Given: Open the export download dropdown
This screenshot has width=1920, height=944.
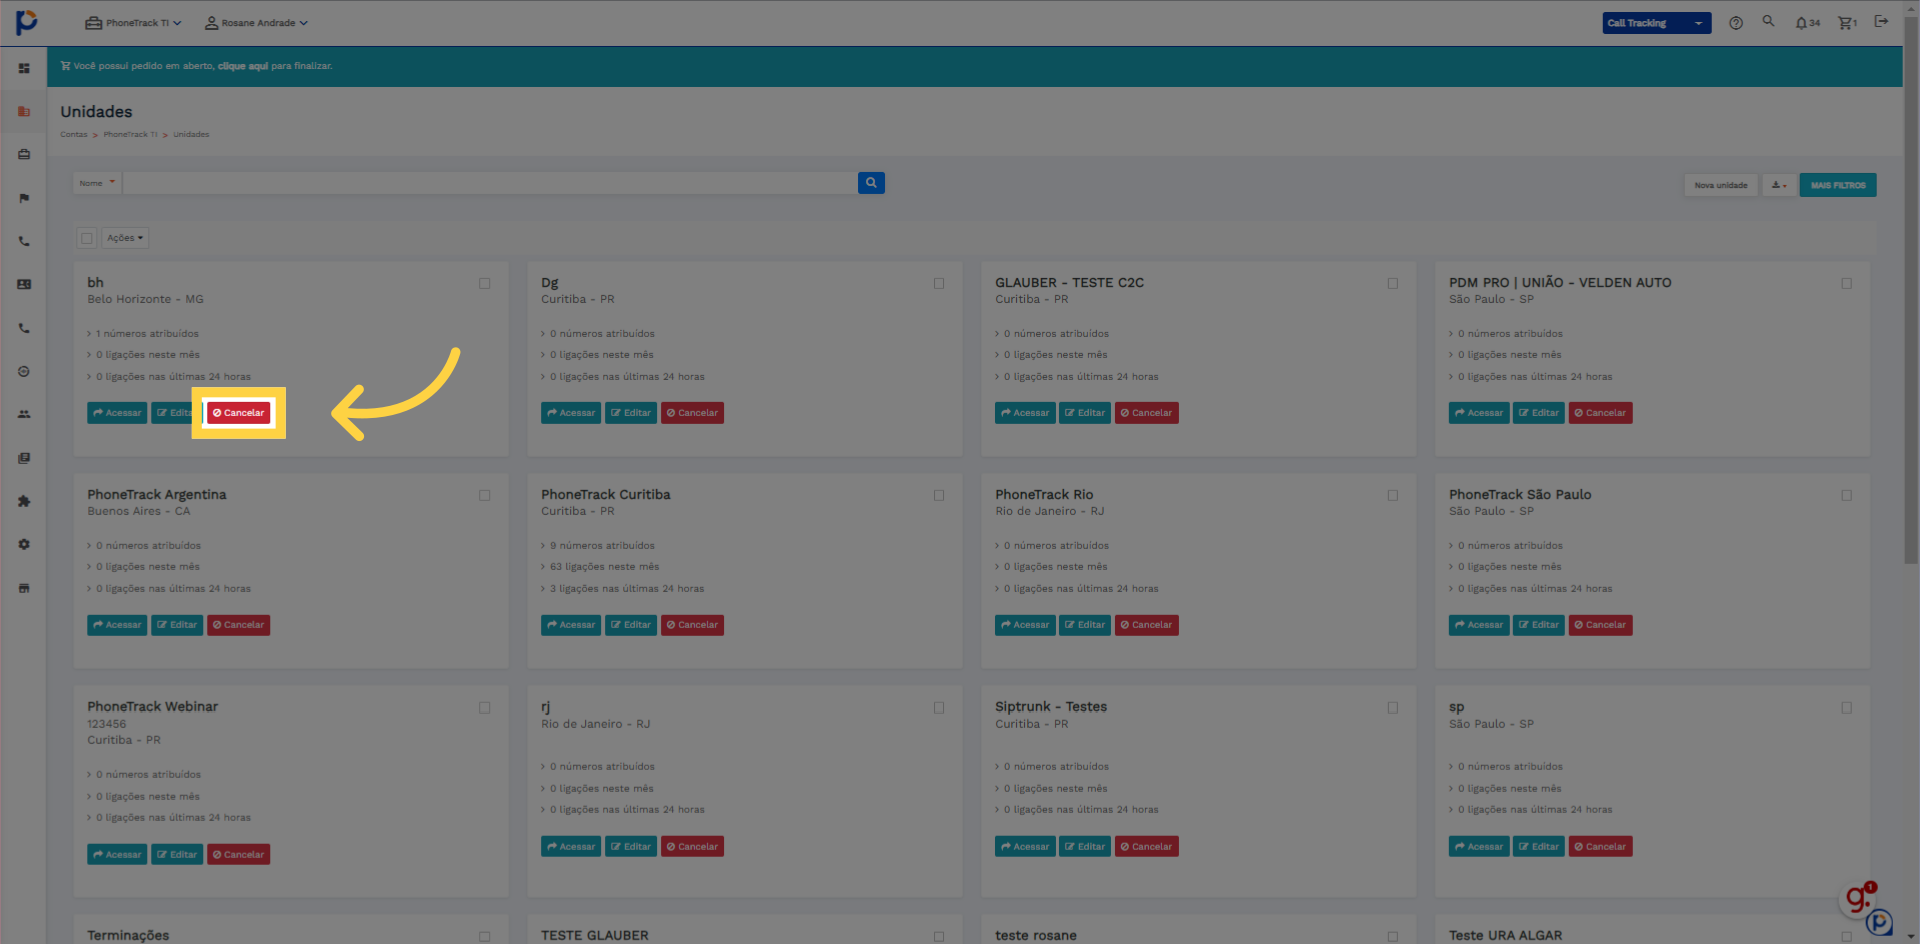Looking at the screenshot, I should [1778, 185].
